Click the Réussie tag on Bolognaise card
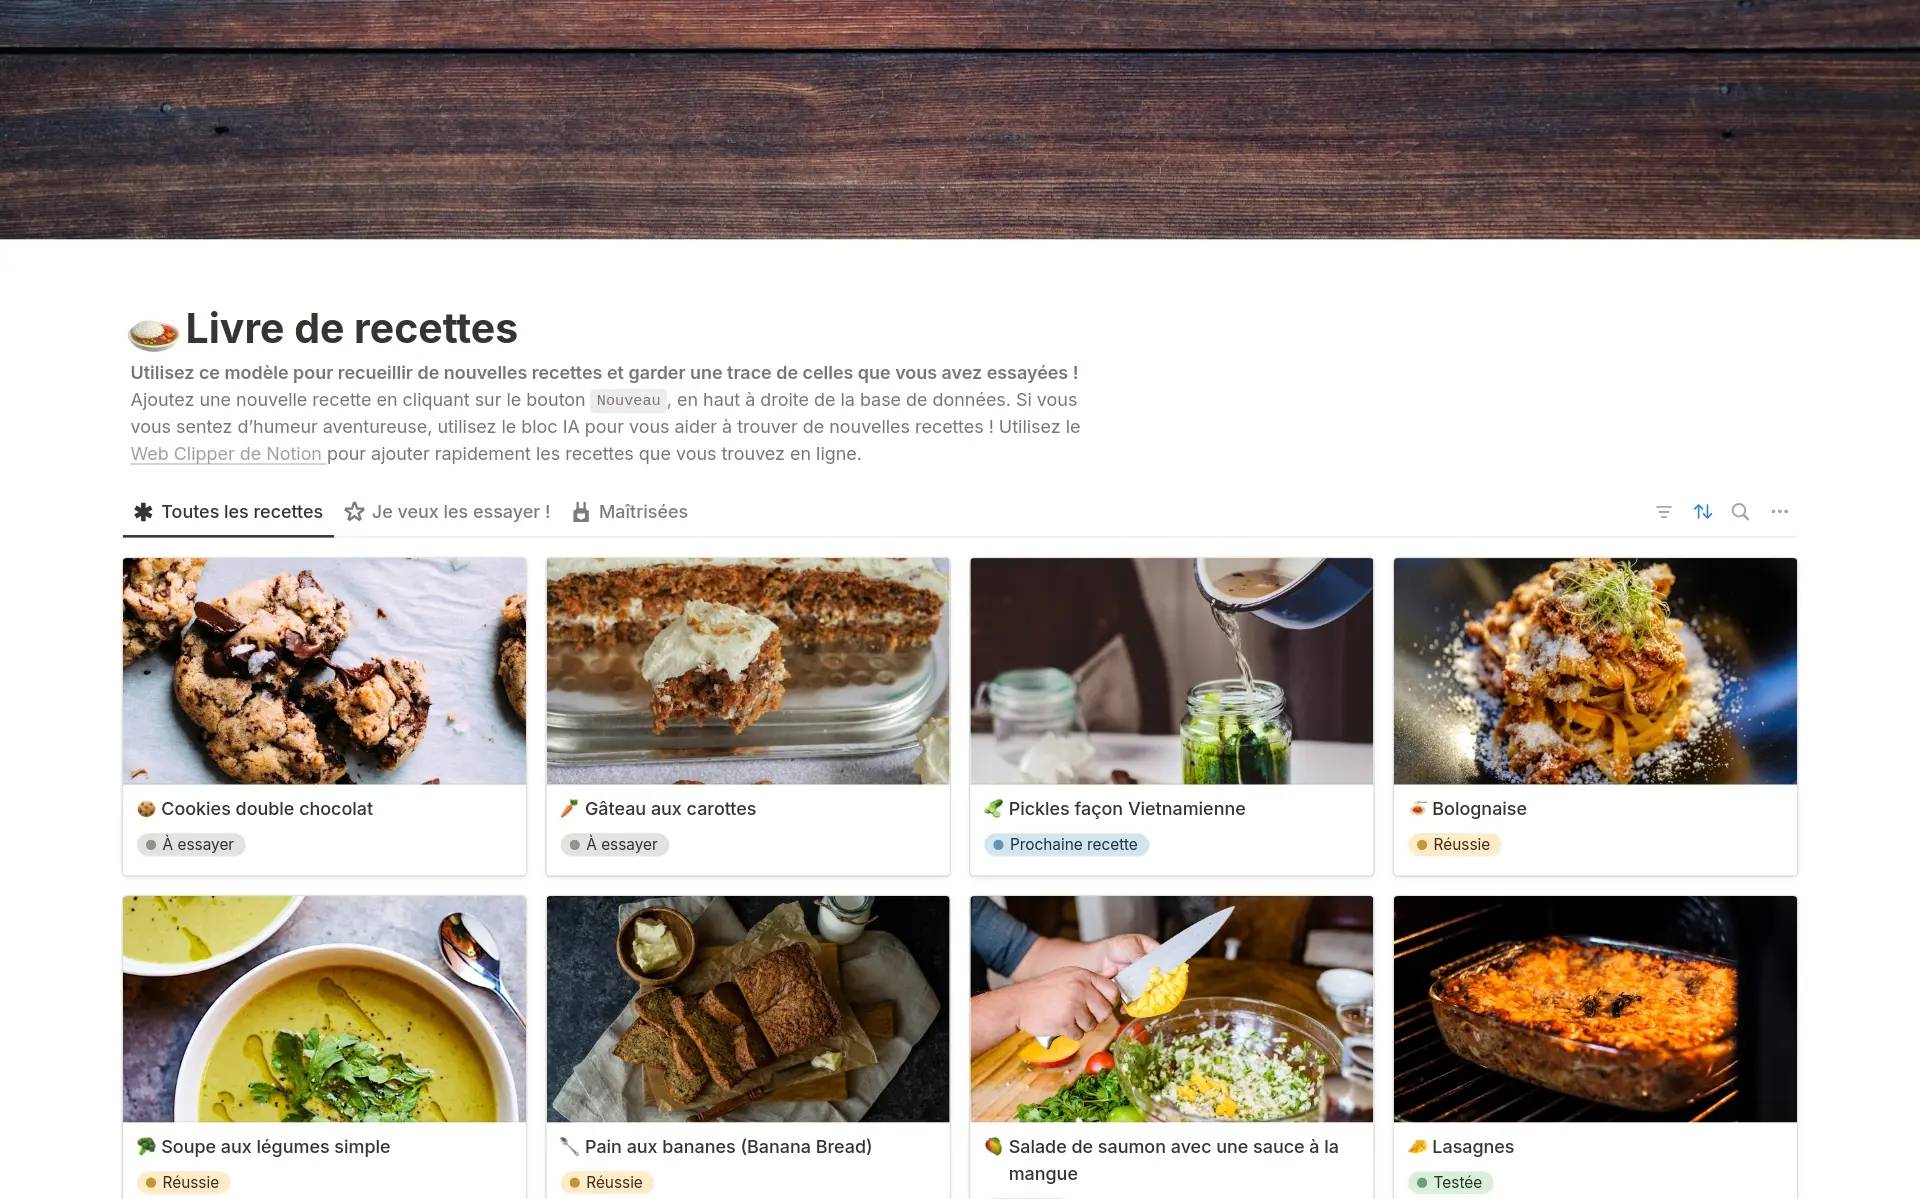The height and width of the screenshot is (1199, 1920). [x=1454, y=845]
